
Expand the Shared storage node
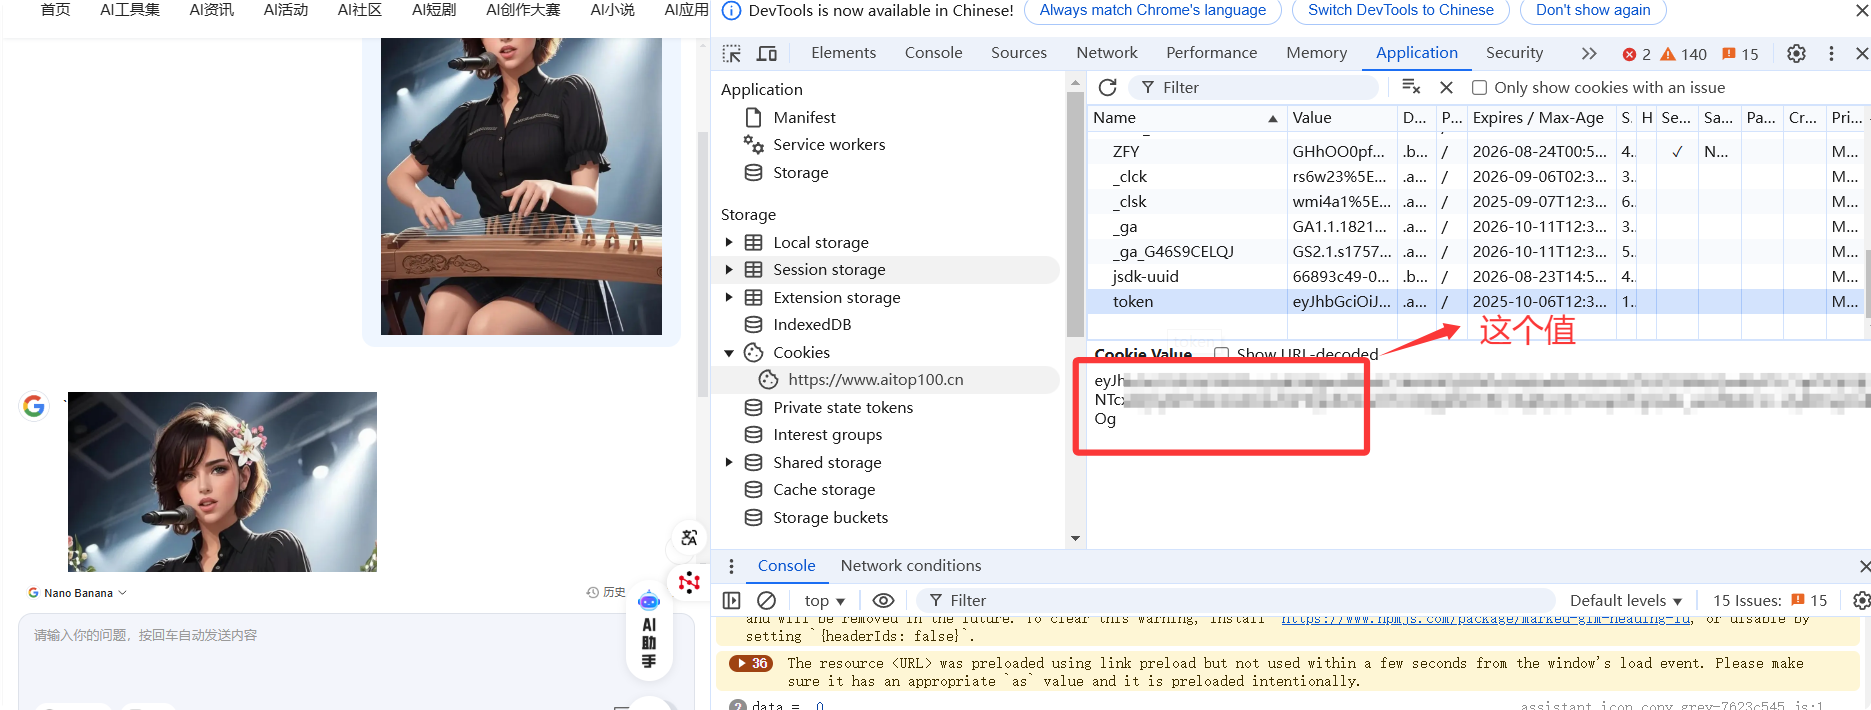pyautogui.click(x=729, y=462)
